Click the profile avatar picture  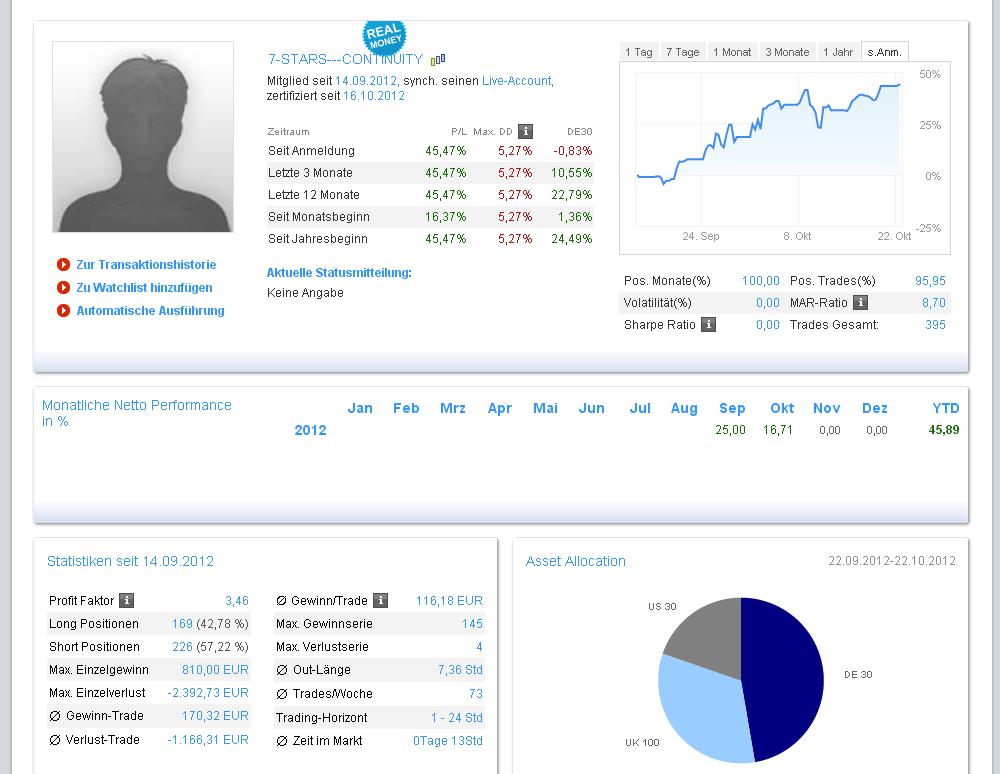pos(143,137)
